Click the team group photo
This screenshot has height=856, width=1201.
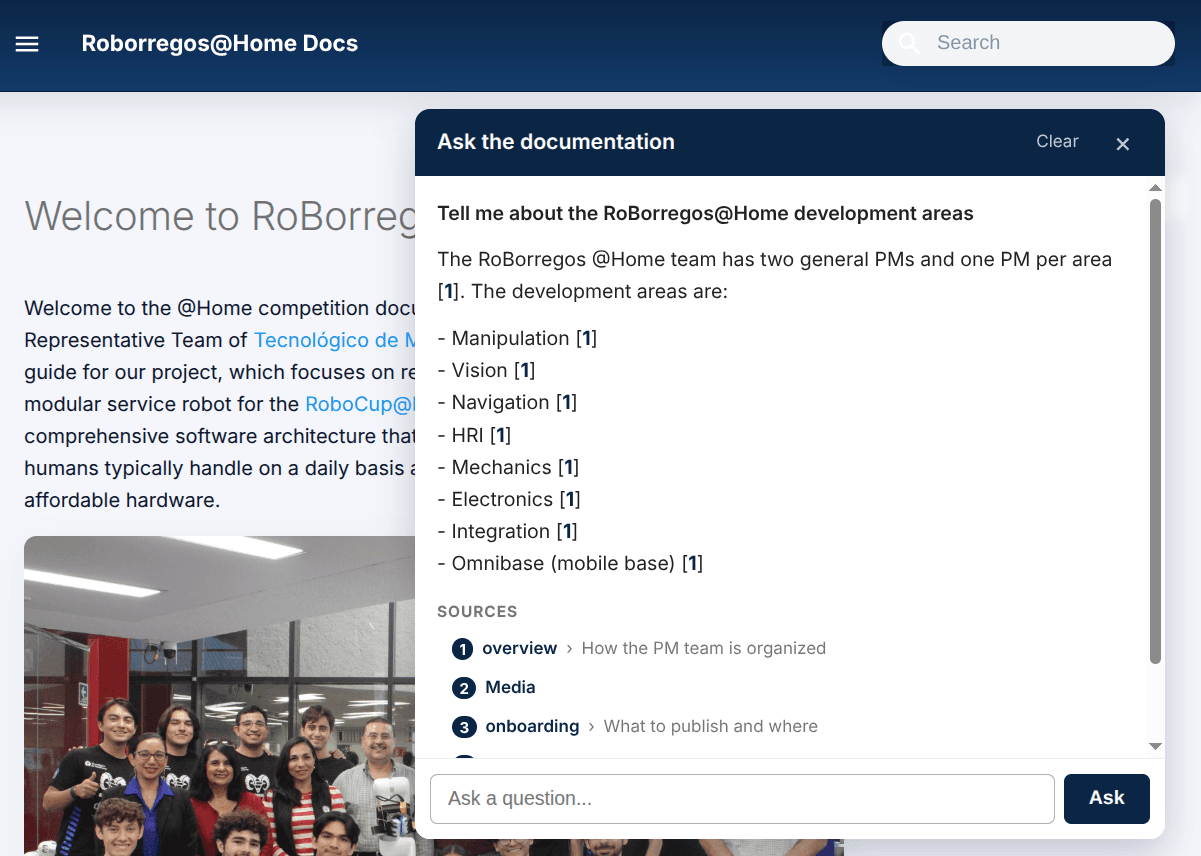[220, 696]
